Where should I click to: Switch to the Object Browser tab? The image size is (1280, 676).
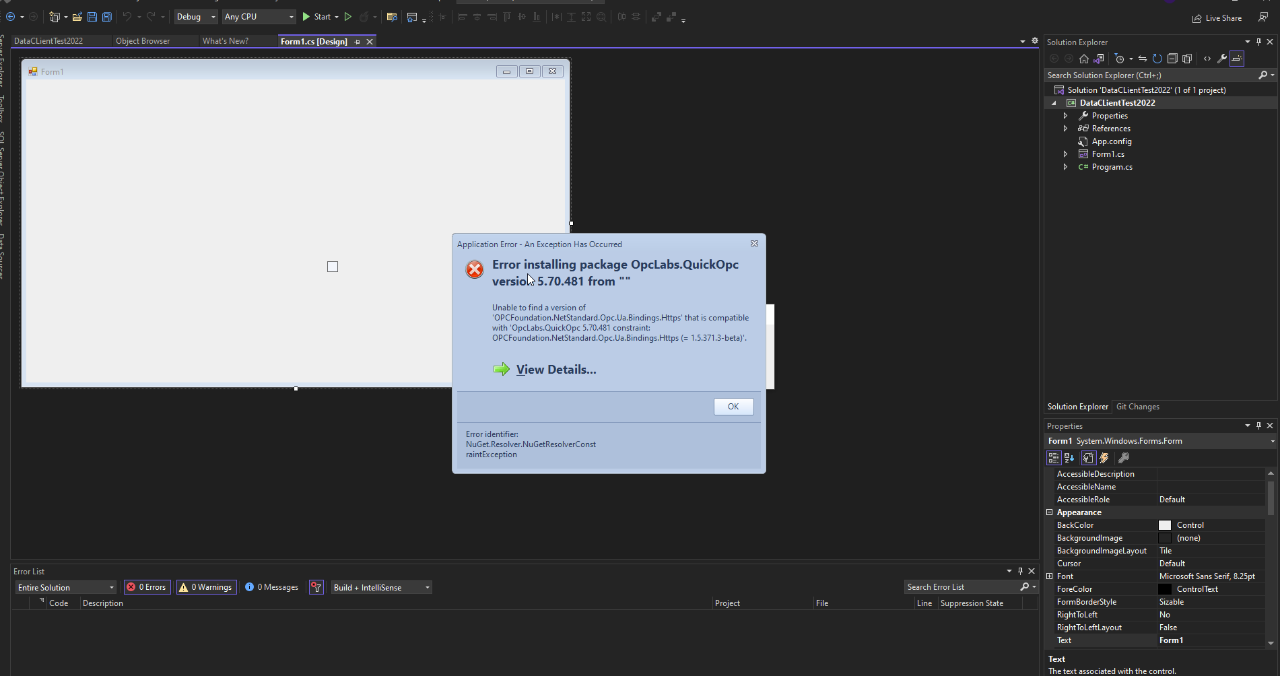(142, 41)
